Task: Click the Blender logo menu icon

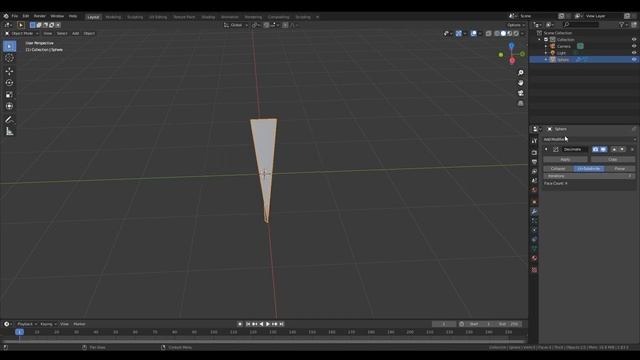Action: click(6, 16)
